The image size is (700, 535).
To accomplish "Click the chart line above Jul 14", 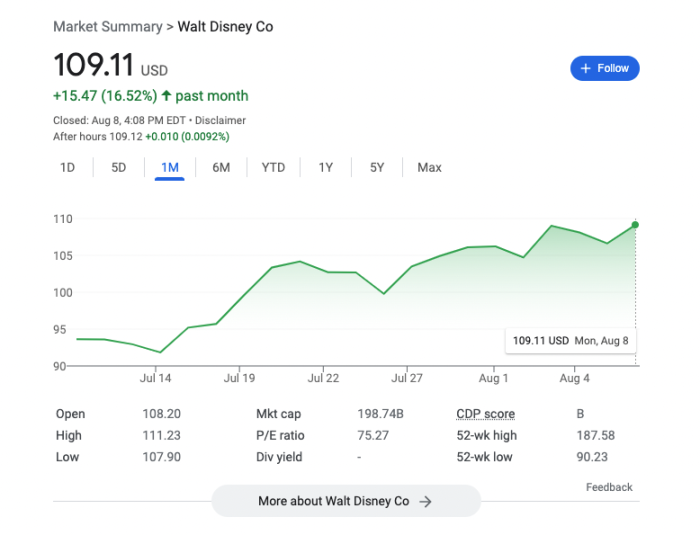I will point(157,351).
